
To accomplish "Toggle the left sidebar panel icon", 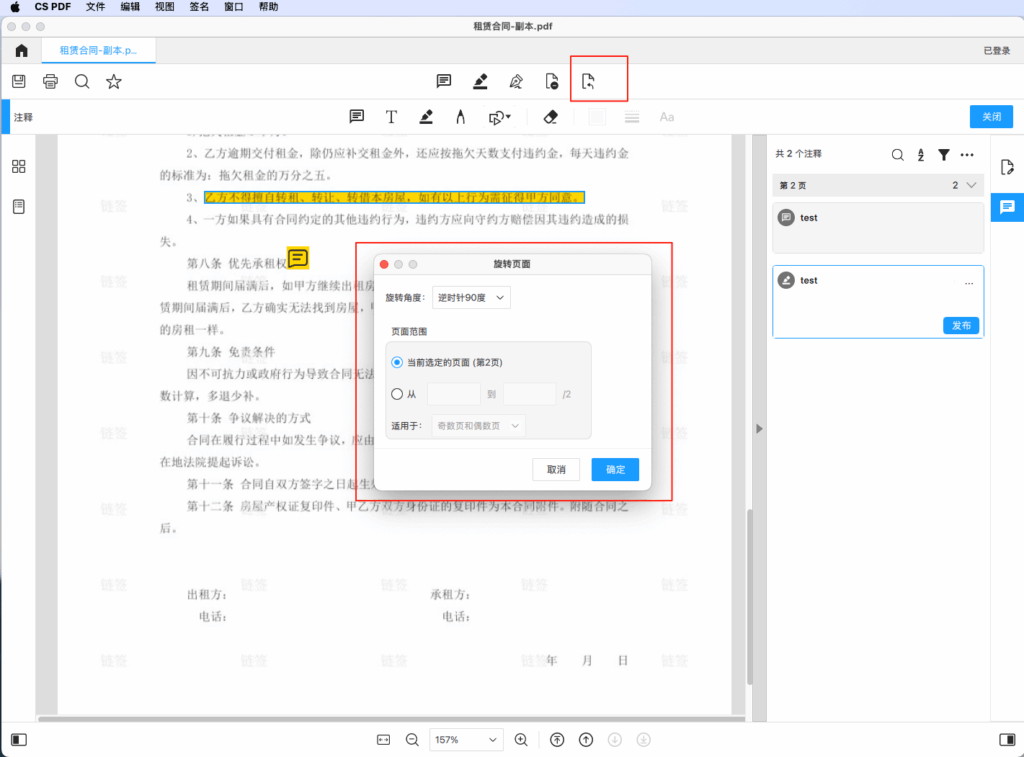I will [19, 739].
